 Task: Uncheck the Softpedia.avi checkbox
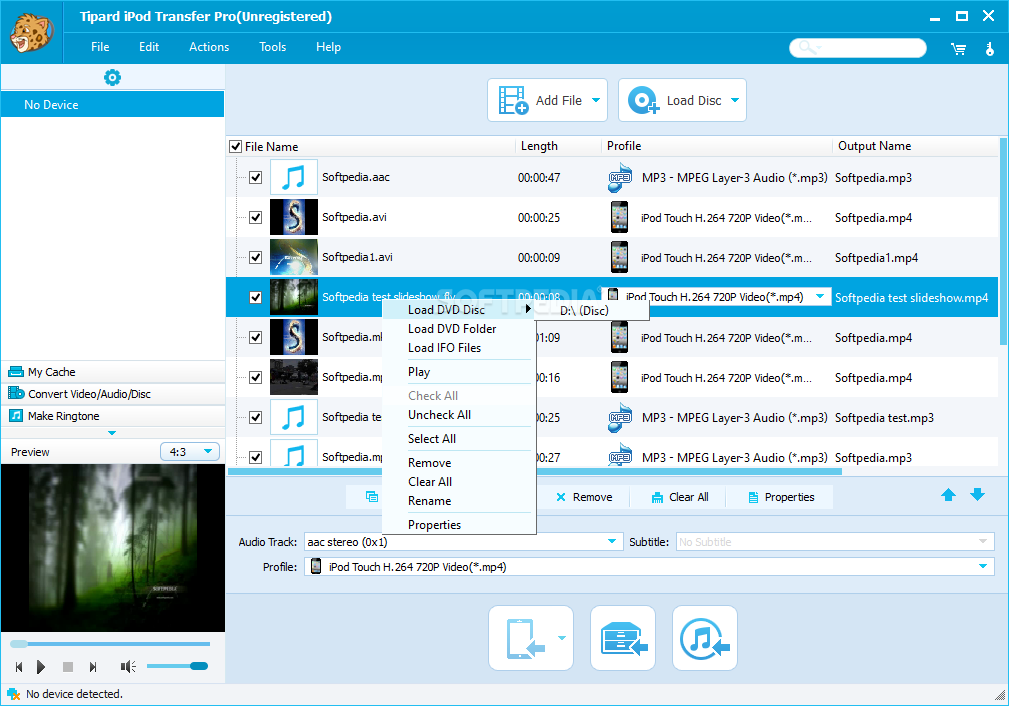point(255,218)
